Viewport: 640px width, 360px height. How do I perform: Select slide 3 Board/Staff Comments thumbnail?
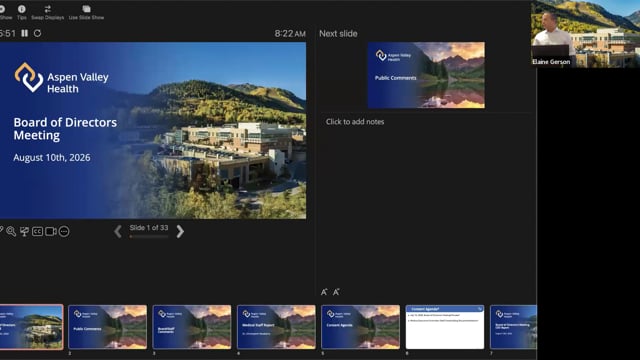point(192,327)
